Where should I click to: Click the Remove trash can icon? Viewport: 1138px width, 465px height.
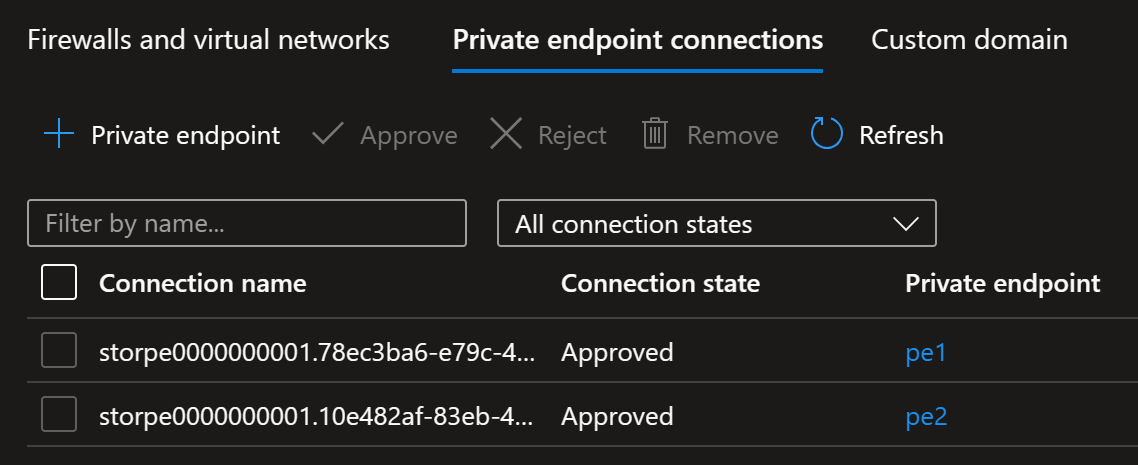pos(655,135)
